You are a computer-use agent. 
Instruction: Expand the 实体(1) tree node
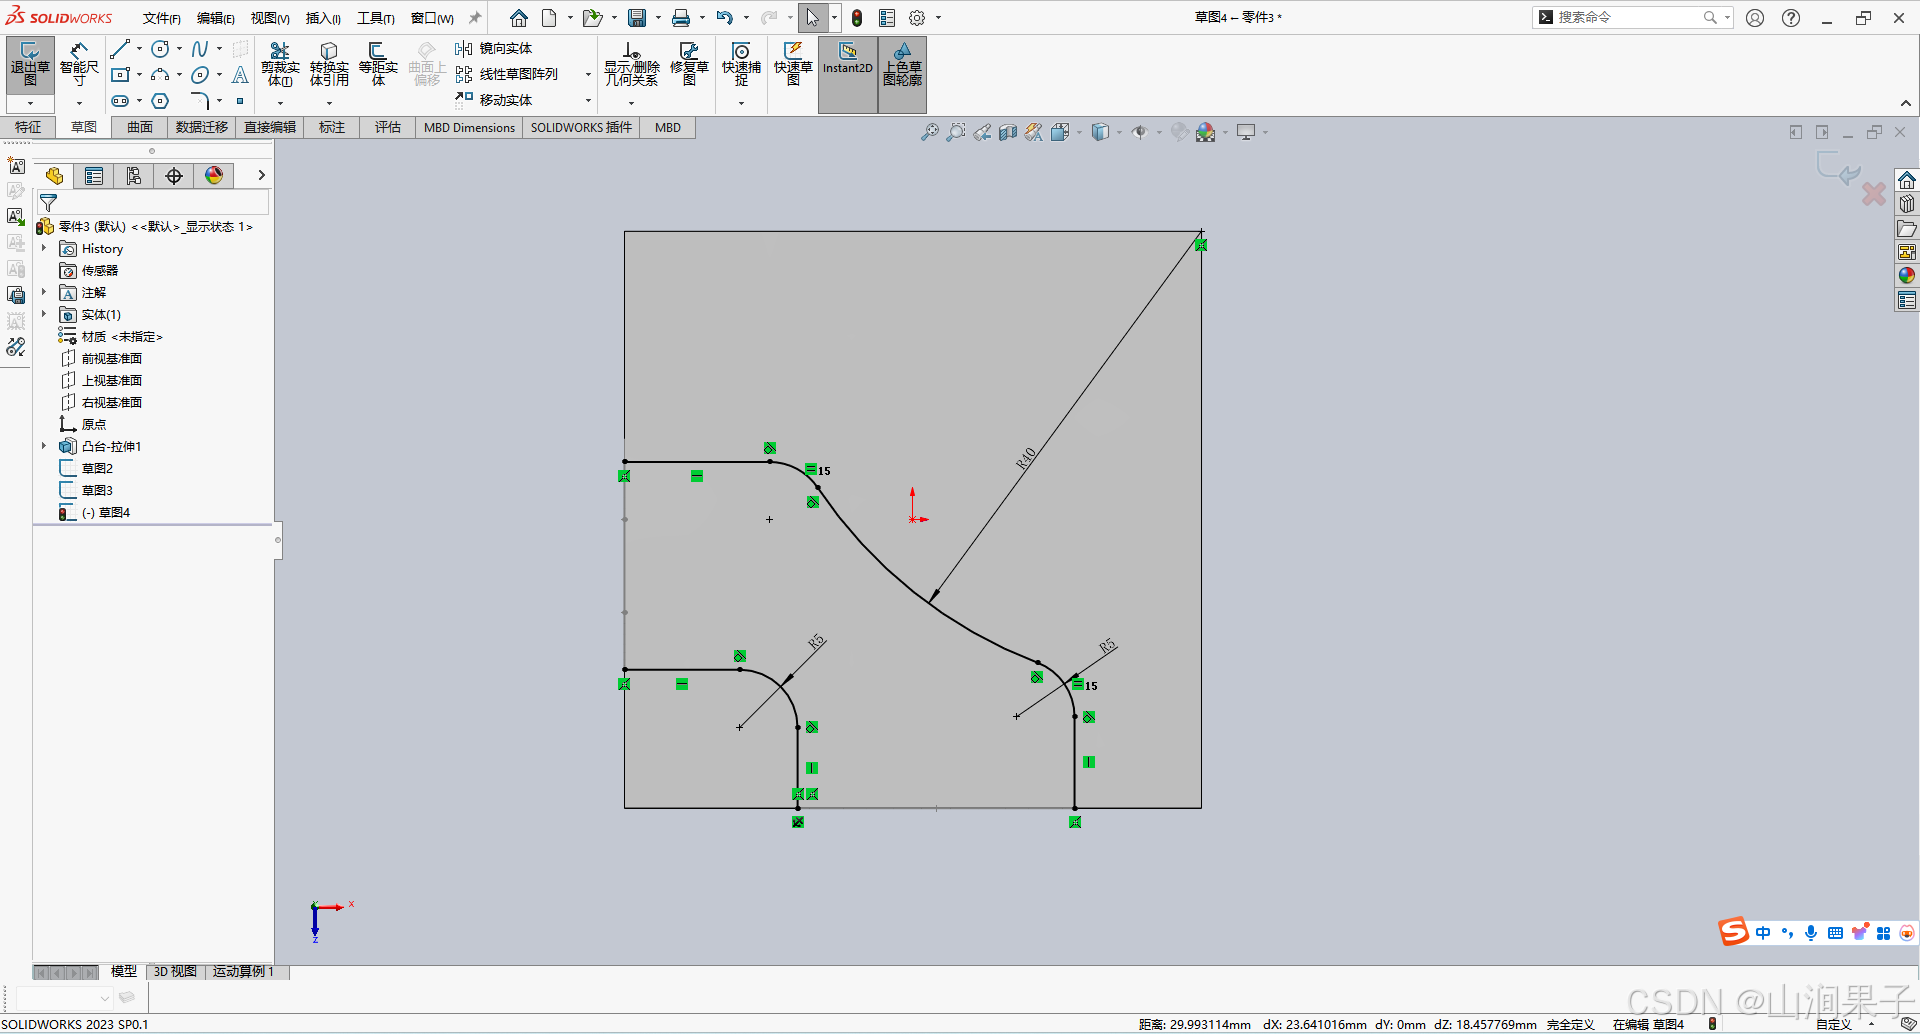point(44,314)
